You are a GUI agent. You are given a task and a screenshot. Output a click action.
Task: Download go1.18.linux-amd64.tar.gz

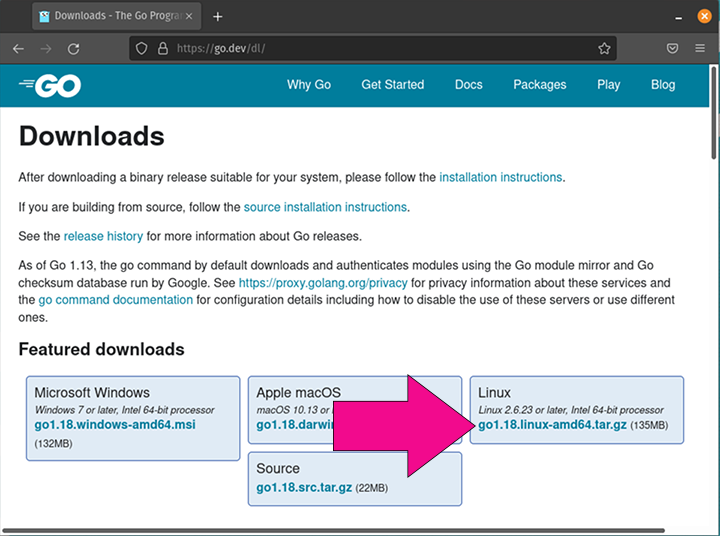pyautogui.click(x=552, y=424)
